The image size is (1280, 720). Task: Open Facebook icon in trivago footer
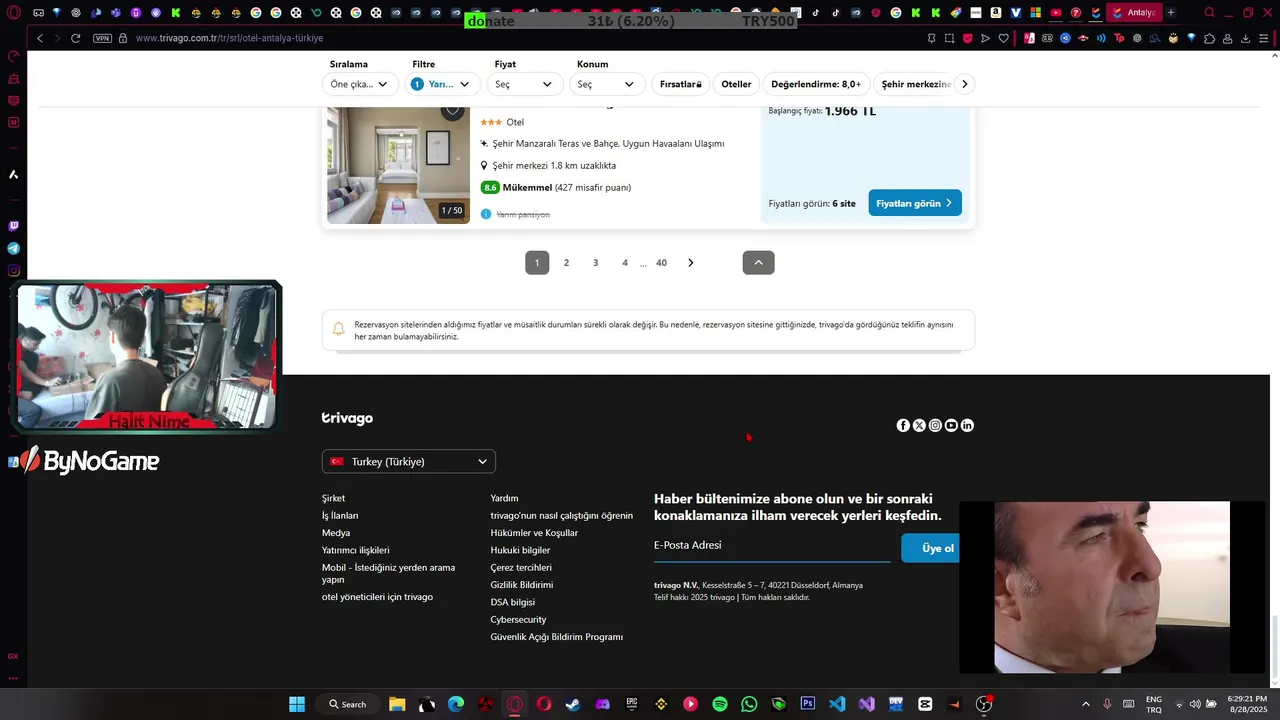coord(903,425)
